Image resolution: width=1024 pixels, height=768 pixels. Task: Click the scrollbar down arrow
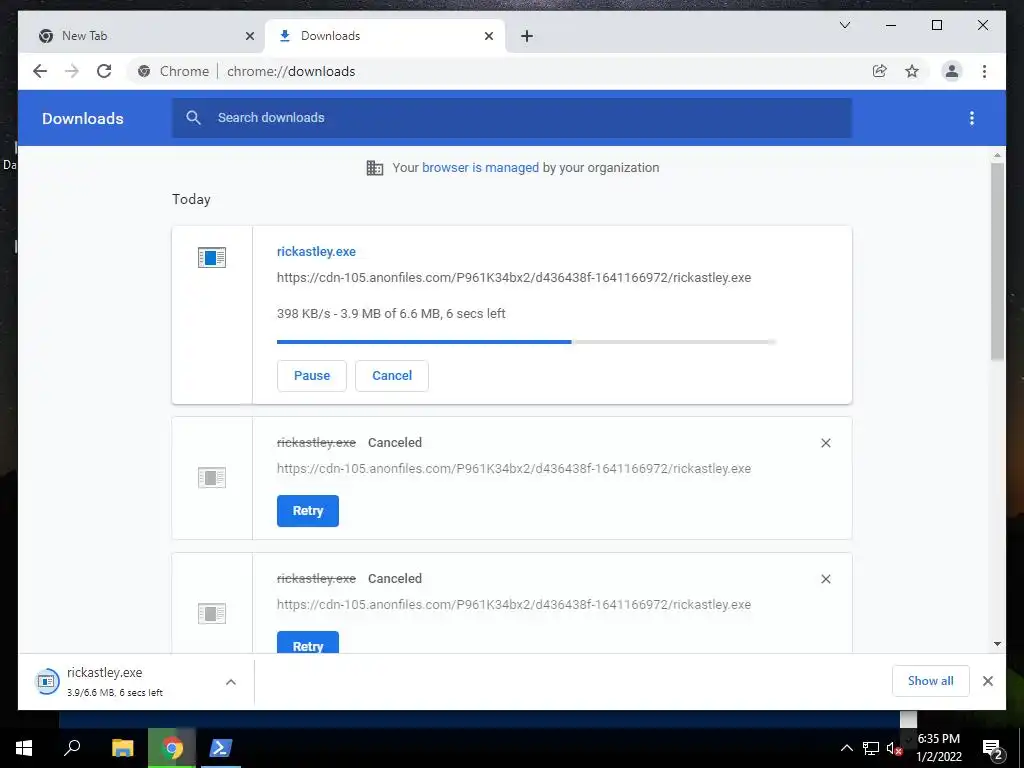[x=997, y=644]
